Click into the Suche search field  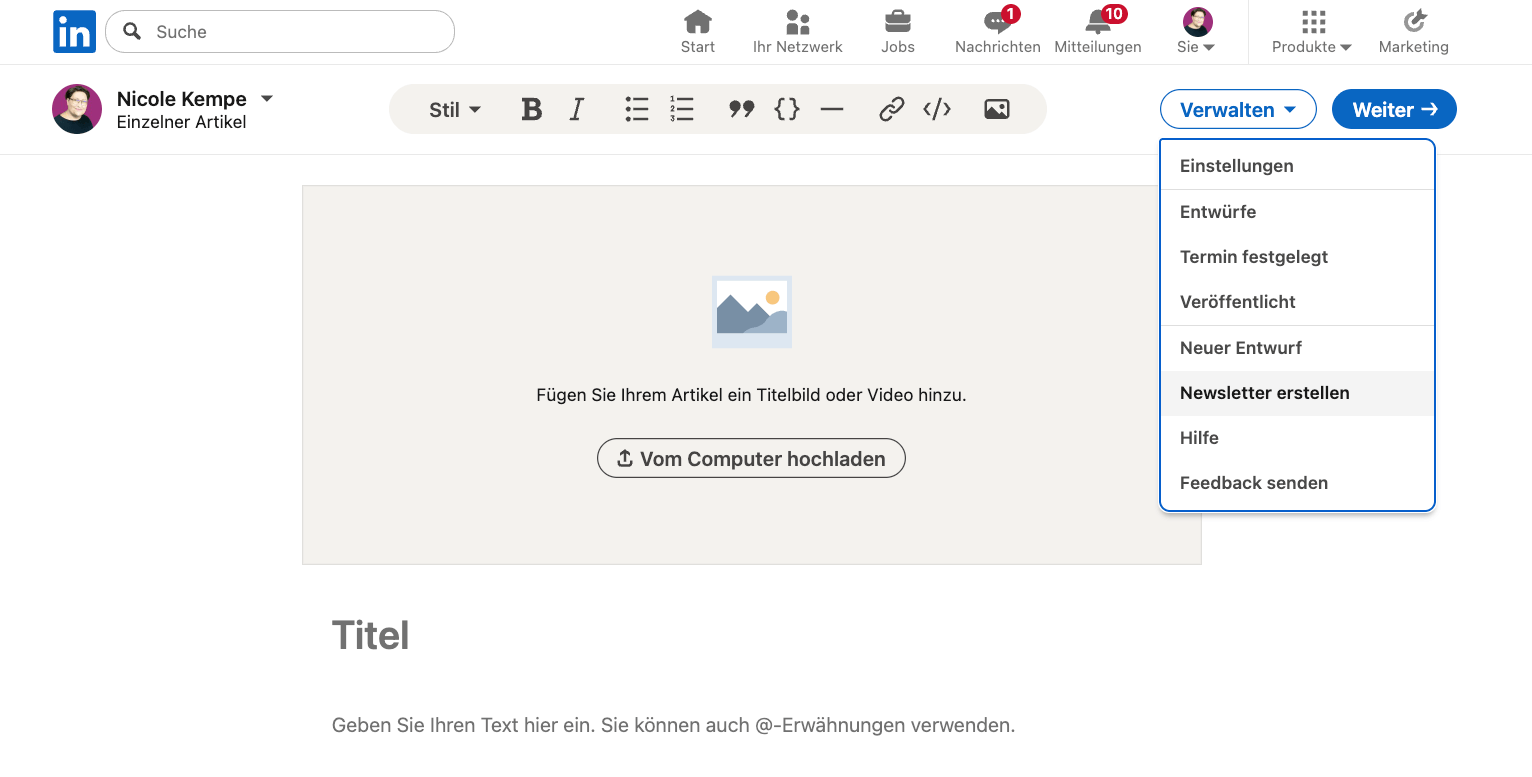tap(280, 31)
